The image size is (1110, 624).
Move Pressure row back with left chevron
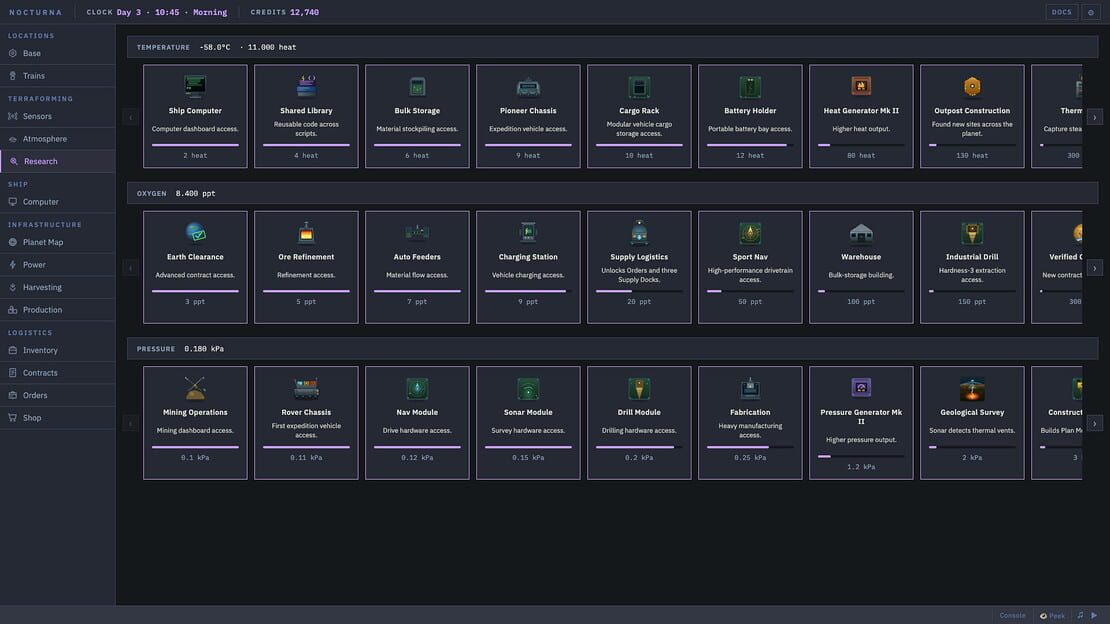pyautogui.click(x=130, y=424)
